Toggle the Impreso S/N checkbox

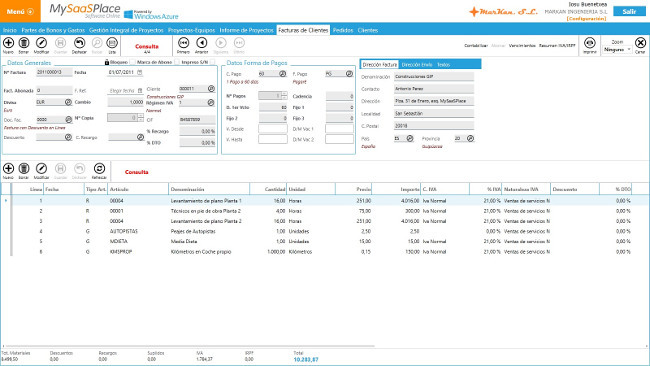tap(213, 62)
